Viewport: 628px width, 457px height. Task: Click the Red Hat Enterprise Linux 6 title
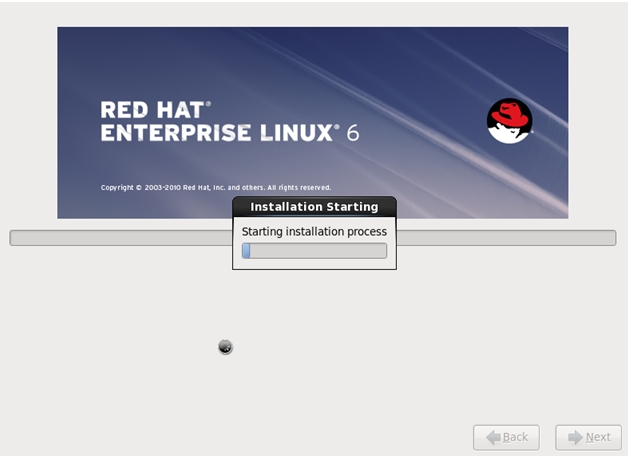pos(229,121)
